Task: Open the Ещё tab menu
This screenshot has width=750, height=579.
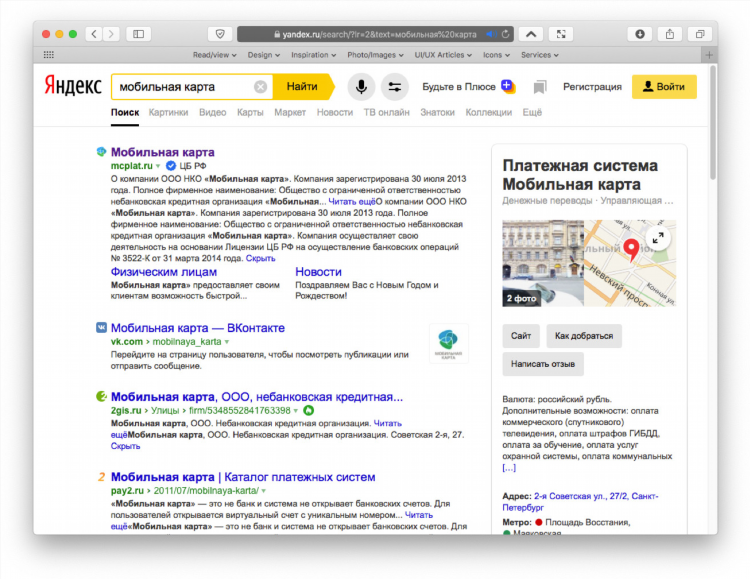Action: (532, 112)
